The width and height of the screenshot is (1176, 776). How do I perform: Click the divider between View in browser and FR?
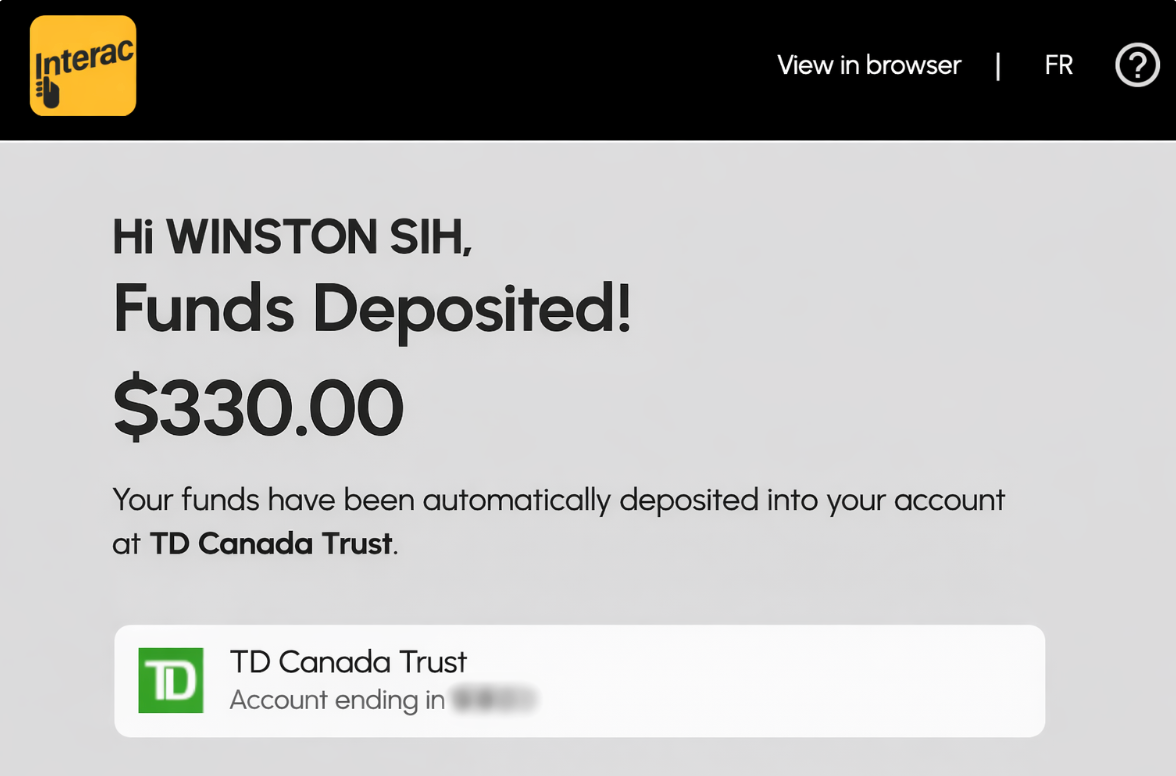coord(998,66)
